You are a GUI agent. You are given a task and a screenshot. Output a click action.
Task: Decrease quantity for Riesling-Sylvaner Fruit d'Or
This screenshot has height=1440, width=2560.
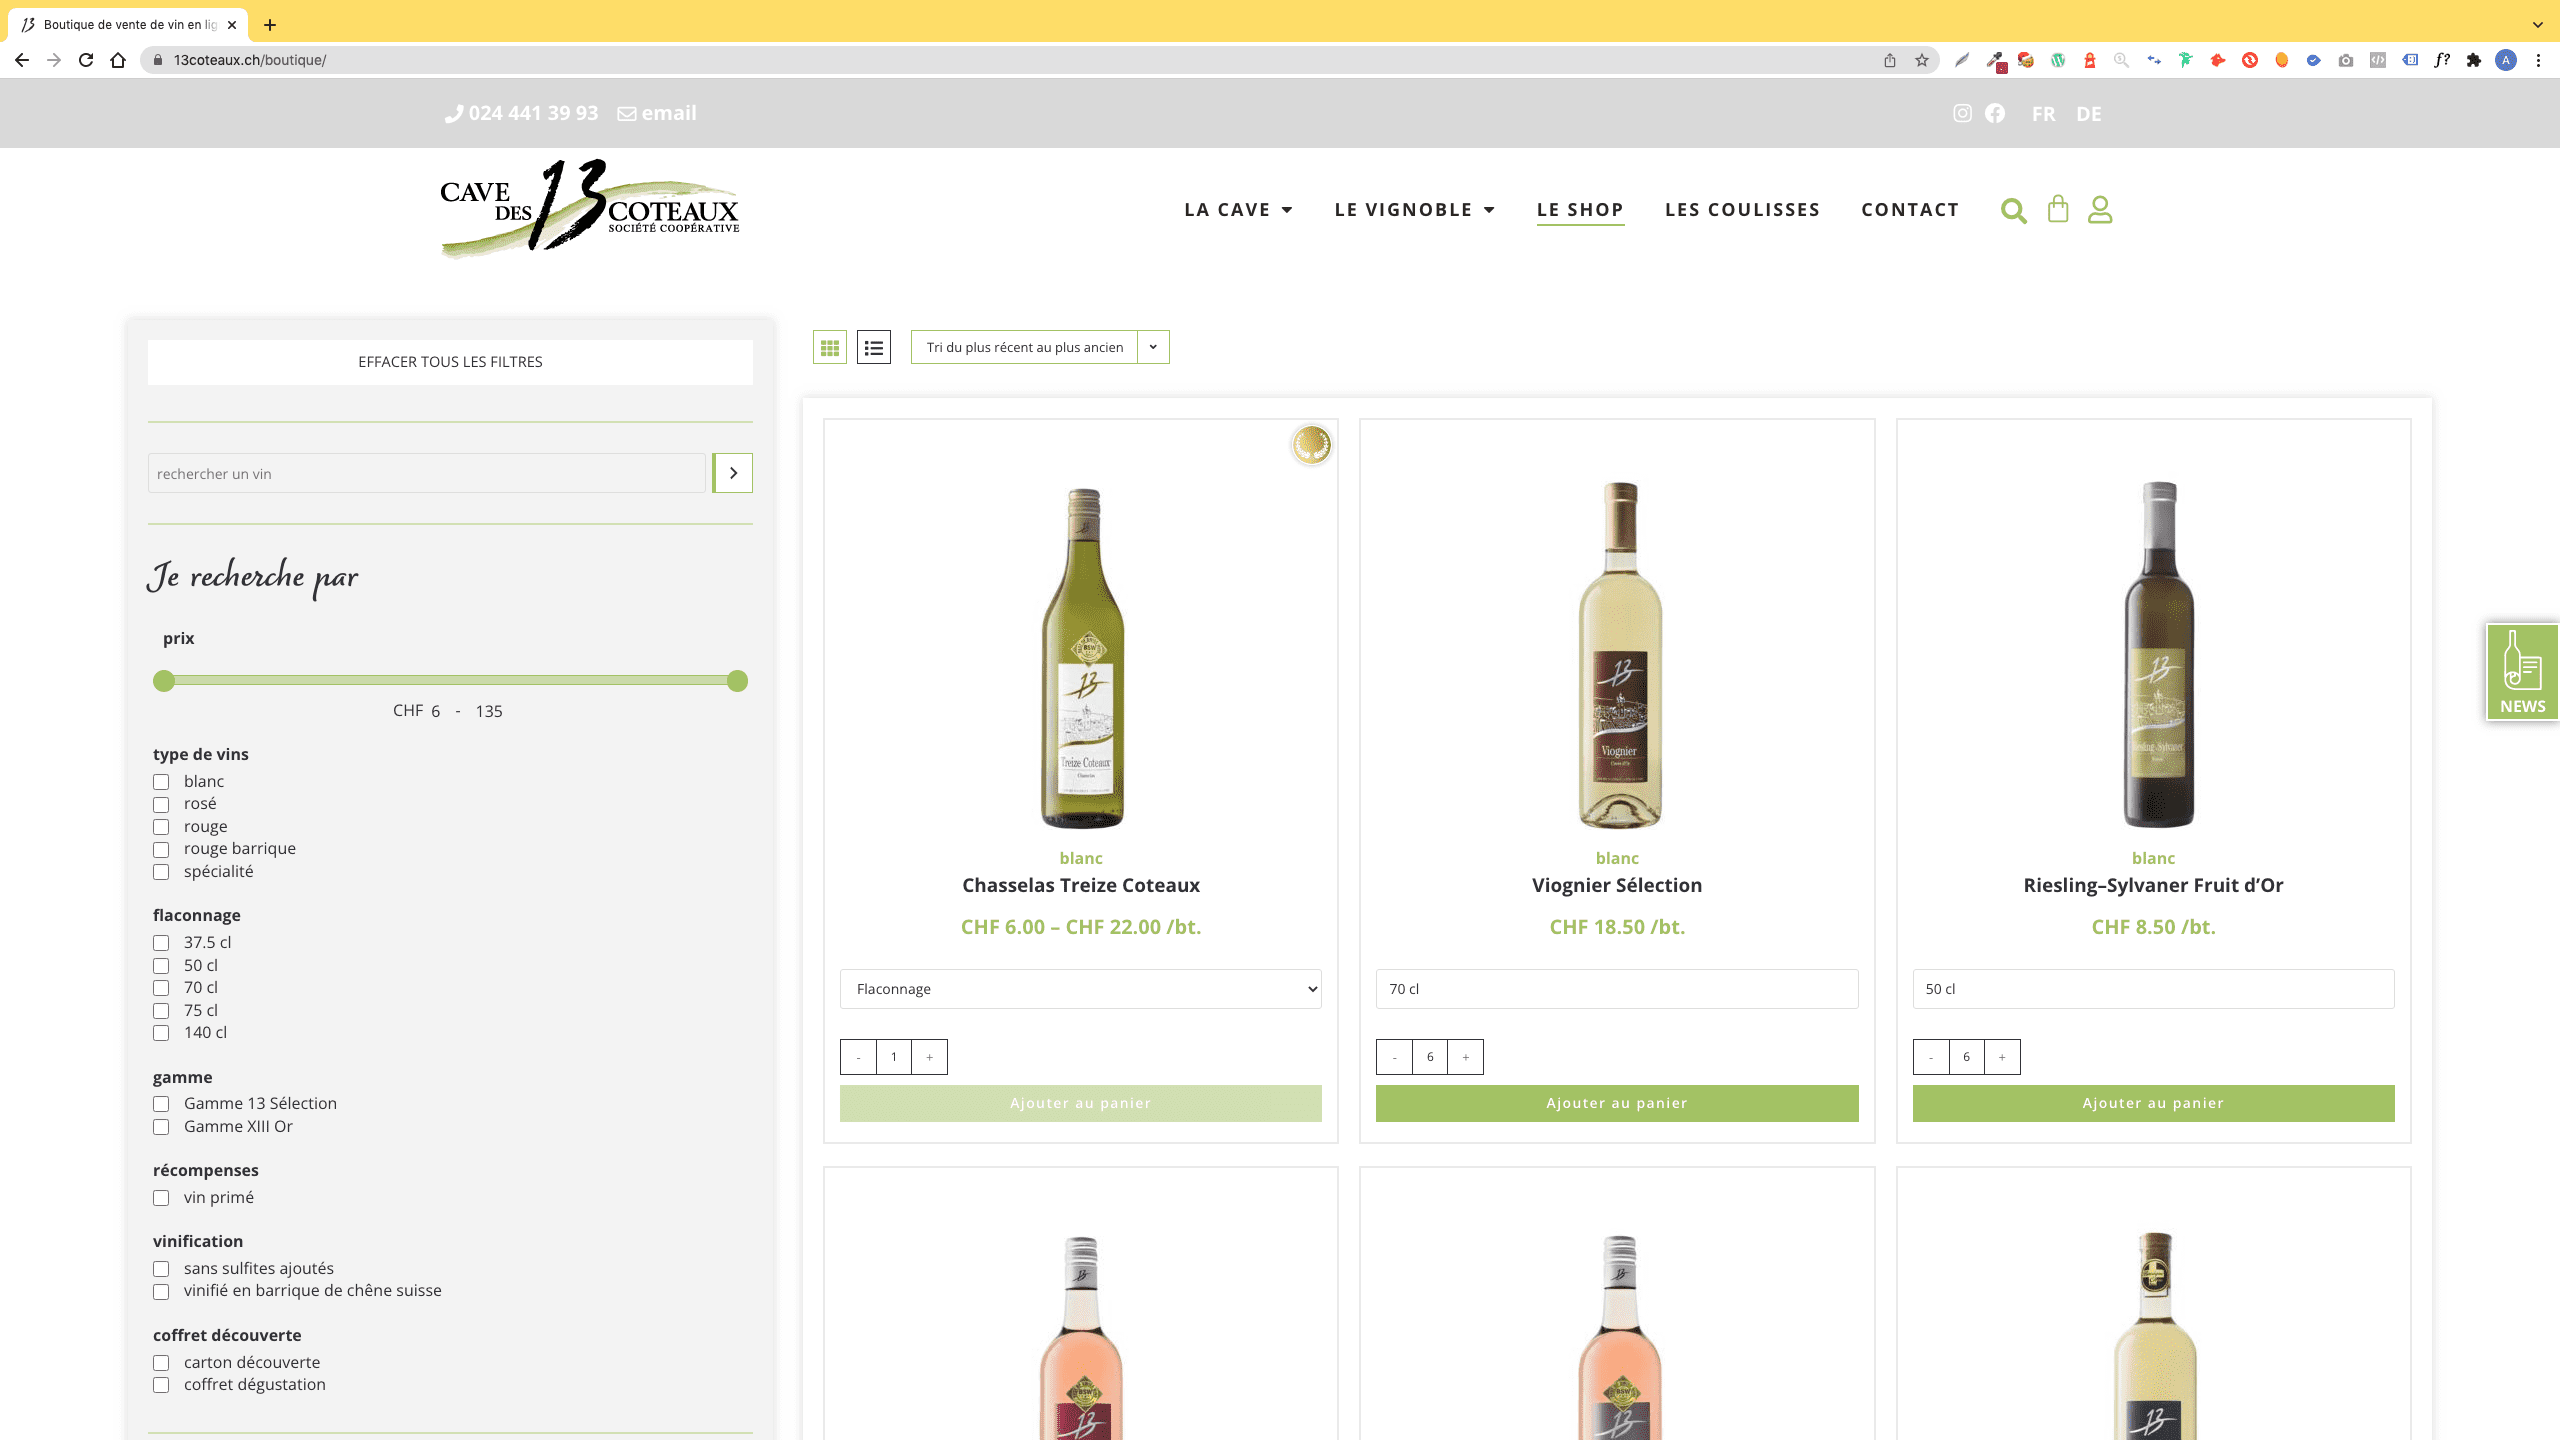coord(1931,1057)
